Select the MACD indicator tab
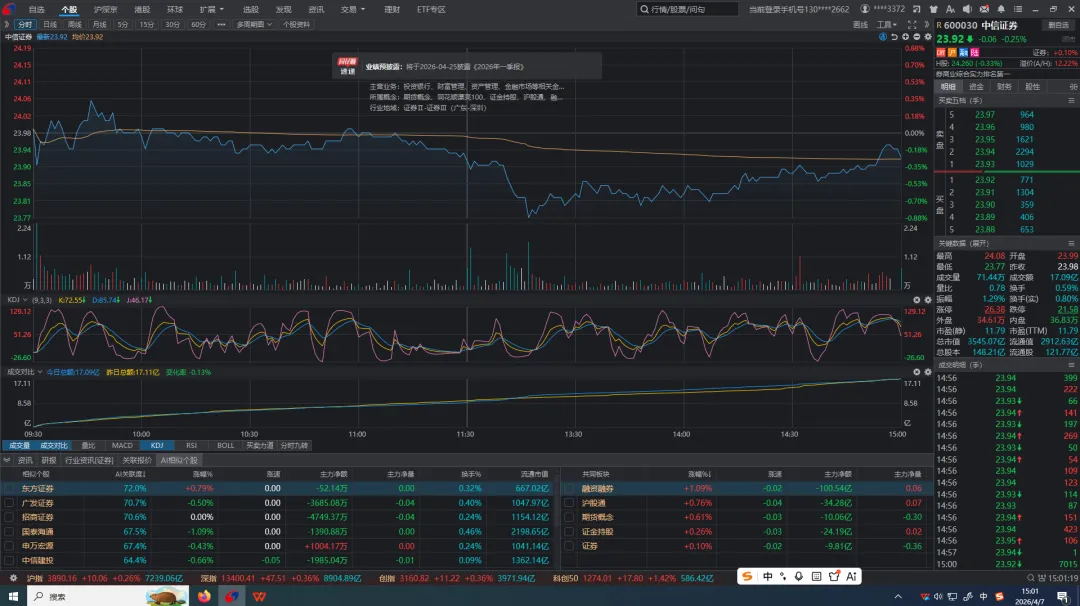1080x606 pixels. point(122,446)
